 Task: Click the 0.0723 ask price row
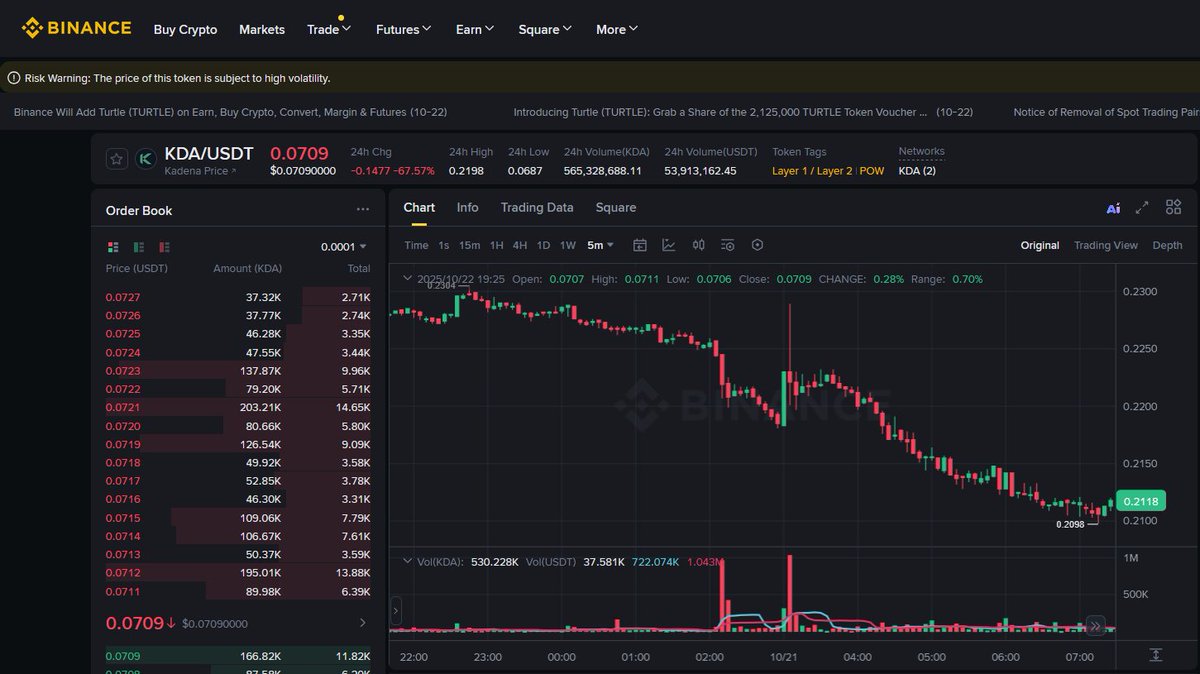tap(238, 371)
